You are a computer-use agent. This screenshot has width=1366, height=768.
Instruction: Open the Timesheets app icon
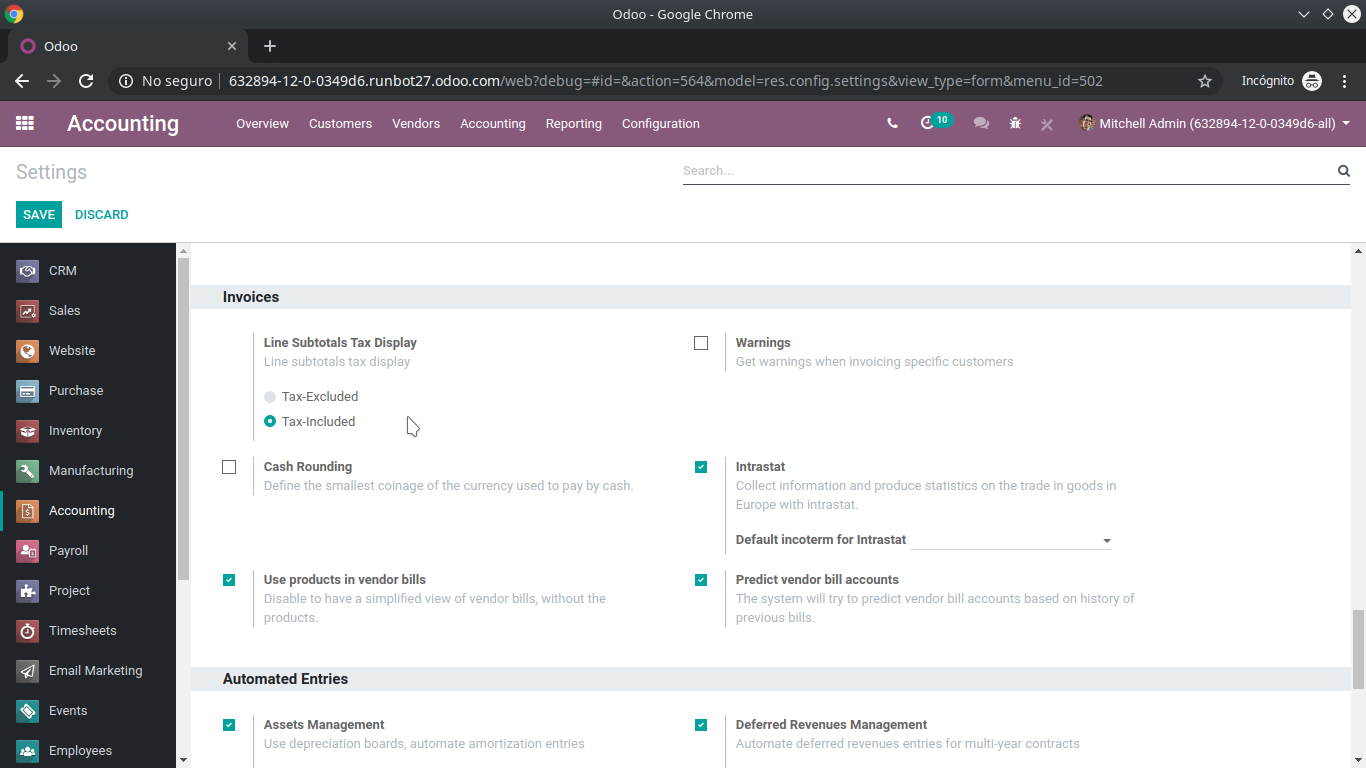[27, 630]
